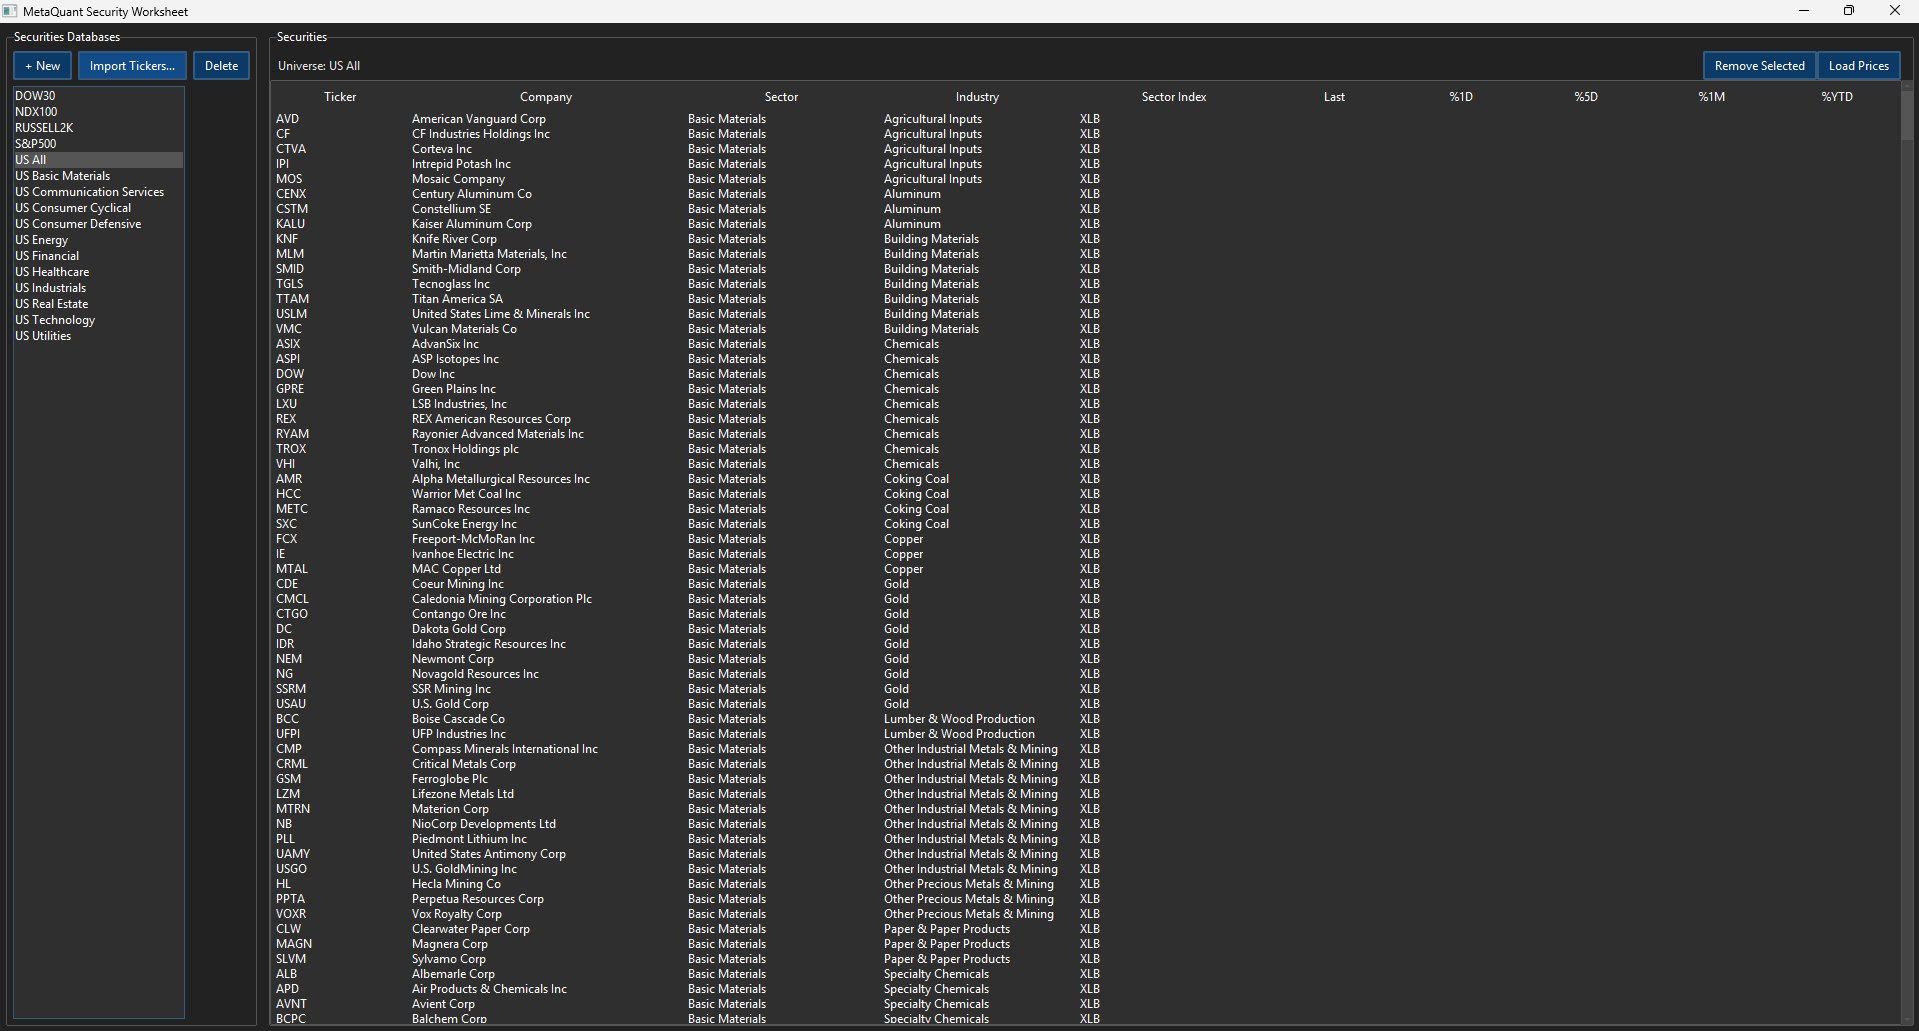Click the Last price column header
Screen dimensions: 1919x1031
click(1334, 97)
